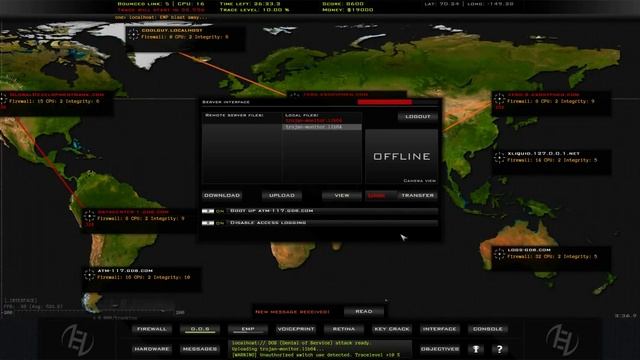This screenshot has height=360, width=640.
Task: Open the Firewall tool
Action: (152, 329)
